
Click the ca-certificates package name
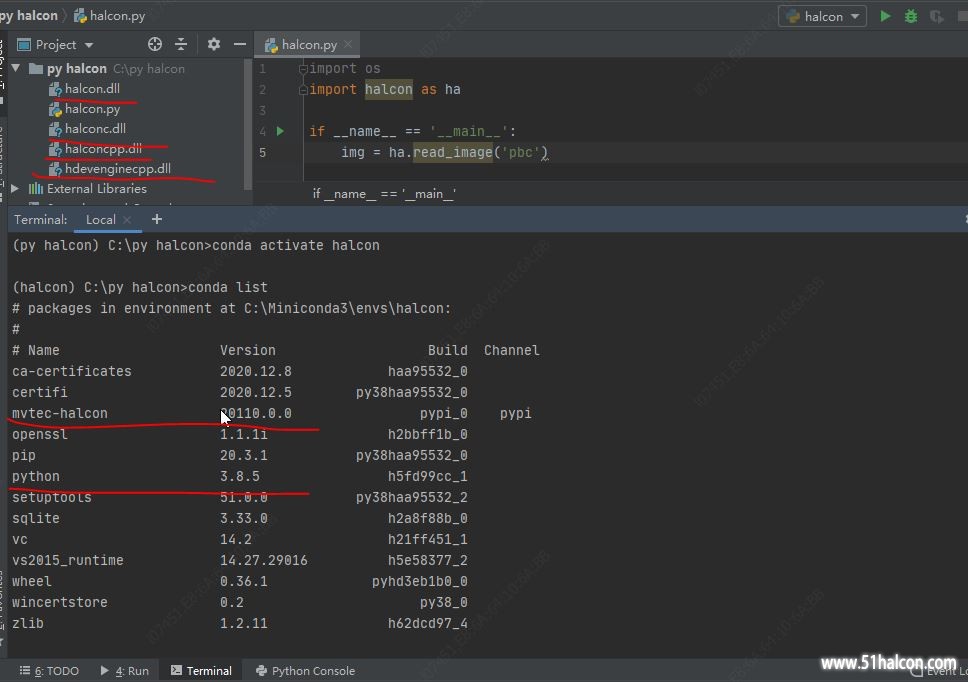click(x=72, y=371)
